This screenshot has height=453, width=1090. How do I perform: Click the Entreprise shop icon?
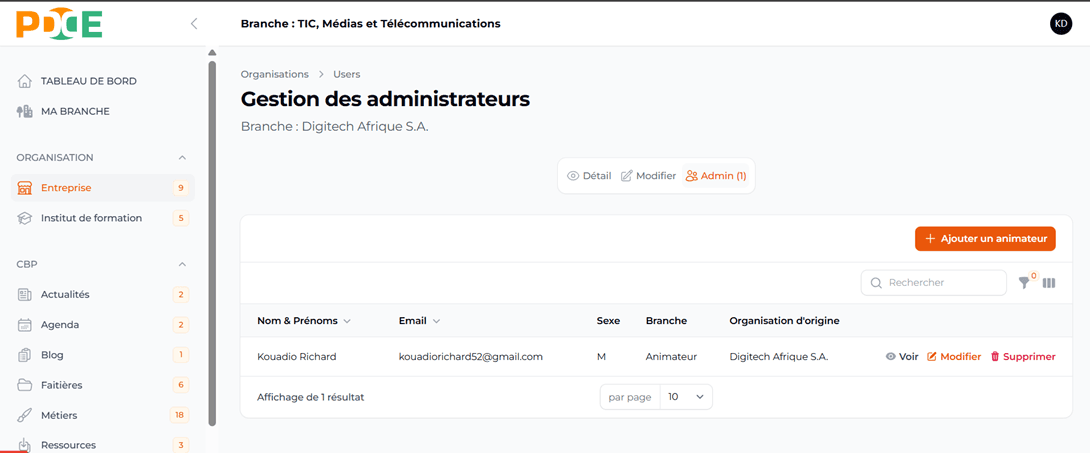click(24, 188)
